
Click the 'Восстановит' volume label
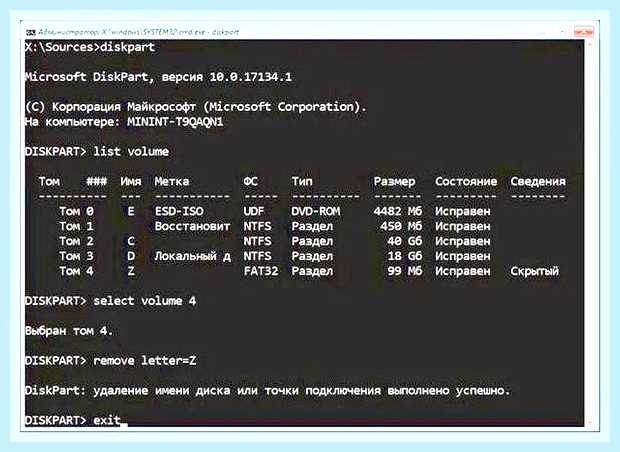click(x=193, y=227)
